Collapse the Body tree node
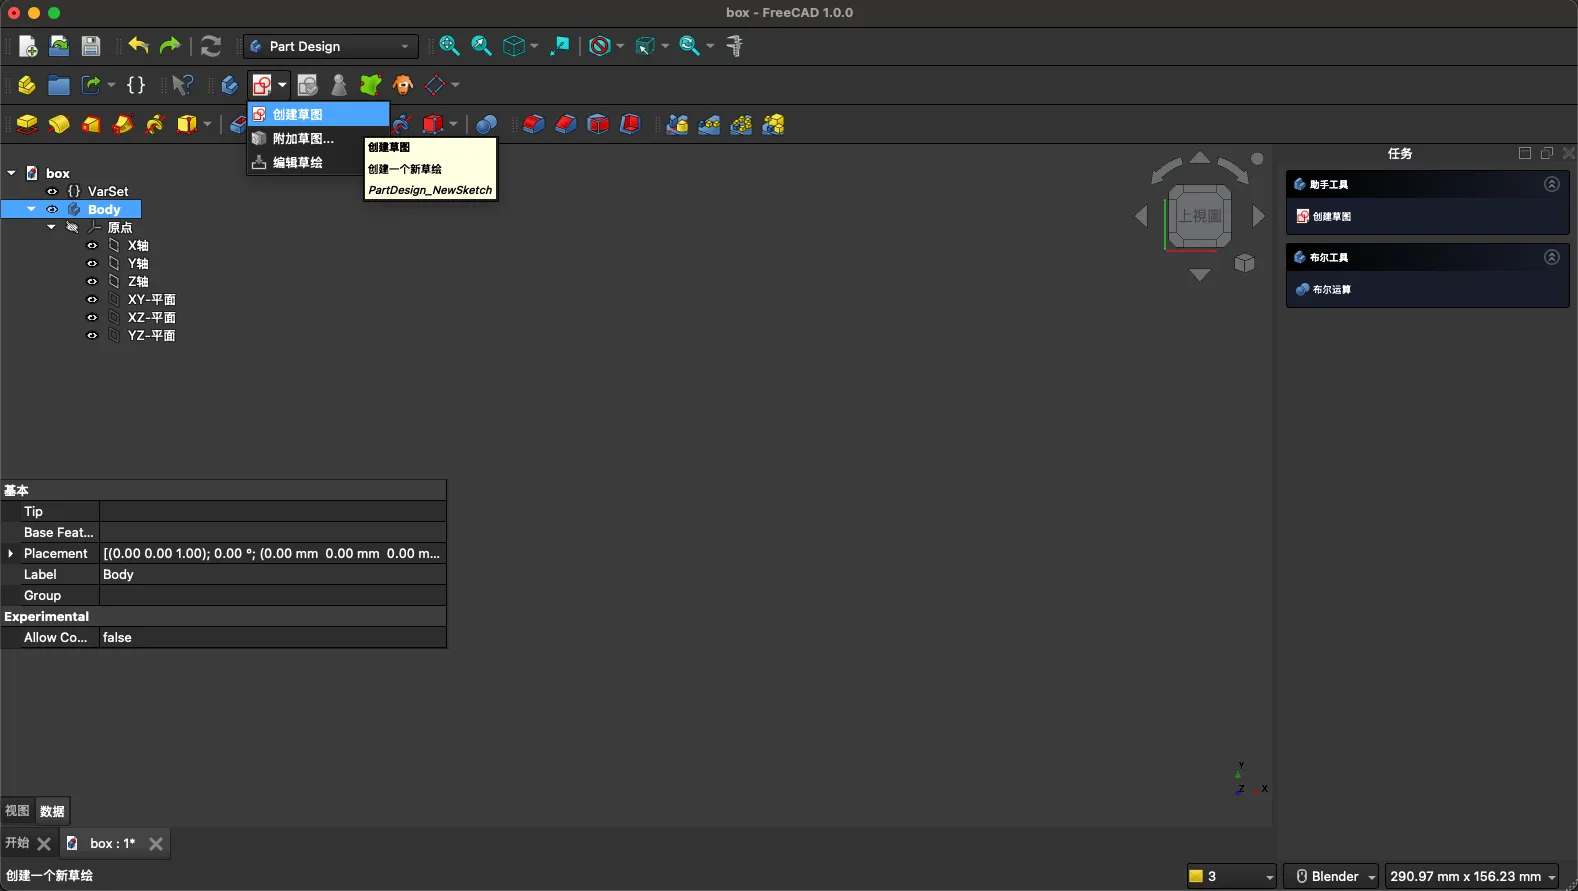1578x891 pixels. [x=31, y=209]
